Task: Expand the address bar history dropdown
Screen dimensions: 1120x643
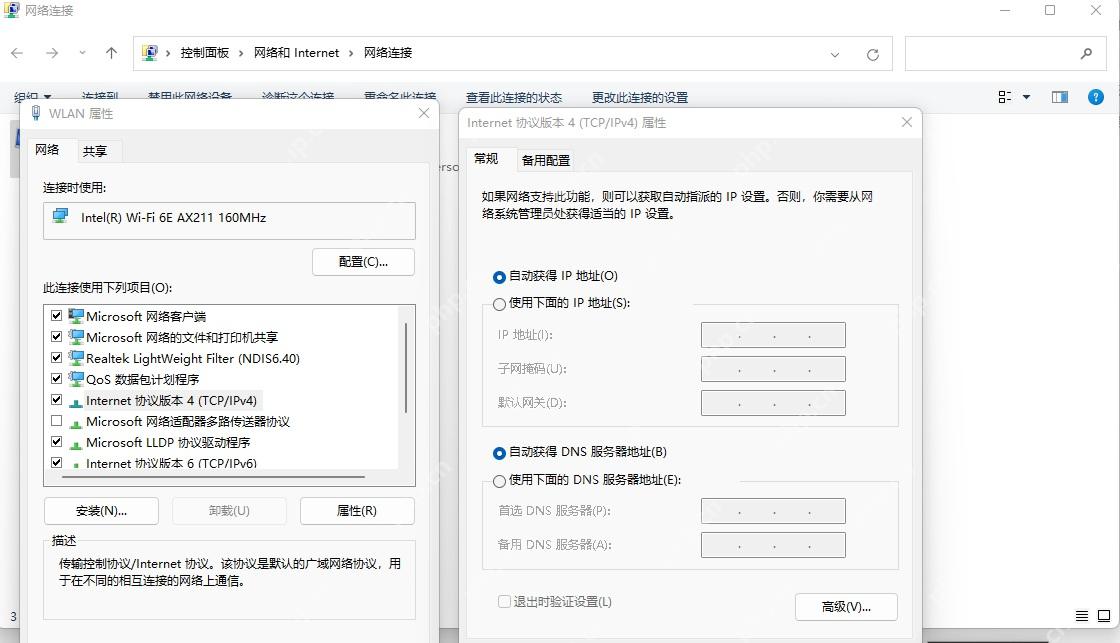Action: [834, 54]
